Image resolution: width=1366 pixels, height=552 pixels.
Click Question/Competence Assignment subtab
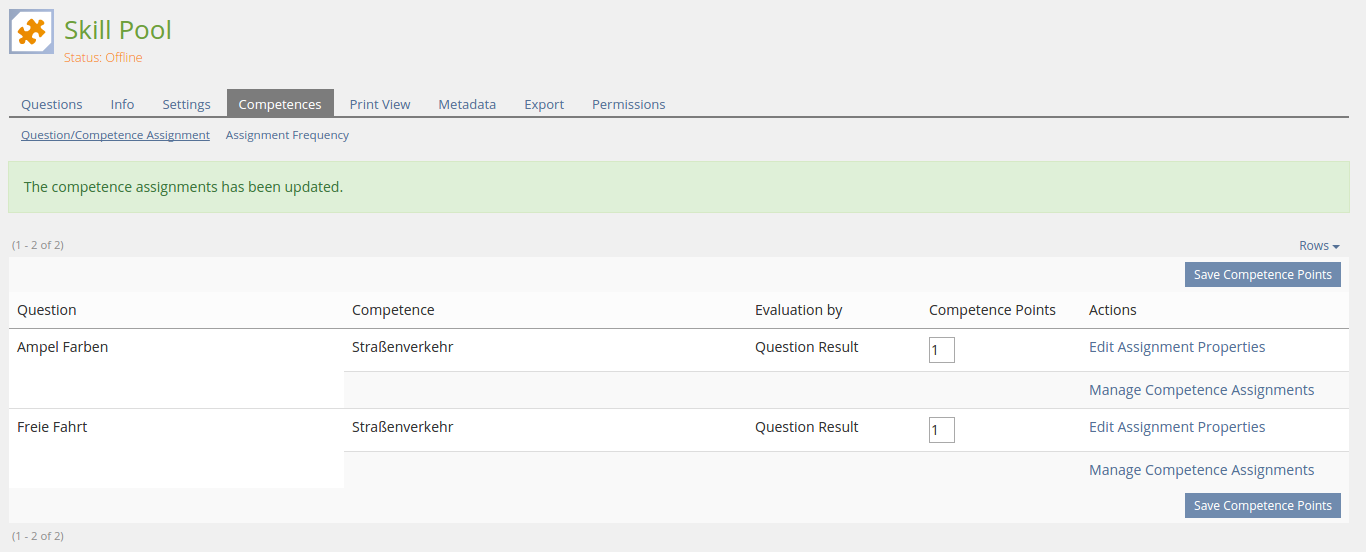(115, 135)
